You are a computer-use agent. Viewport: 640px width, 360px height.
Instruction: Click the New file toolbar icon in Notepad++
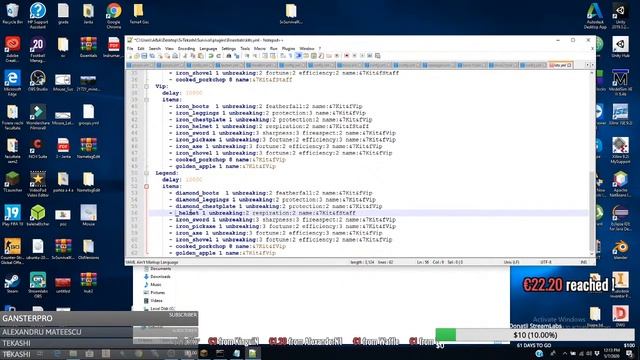pyautogui.click(x=130, y=56)
